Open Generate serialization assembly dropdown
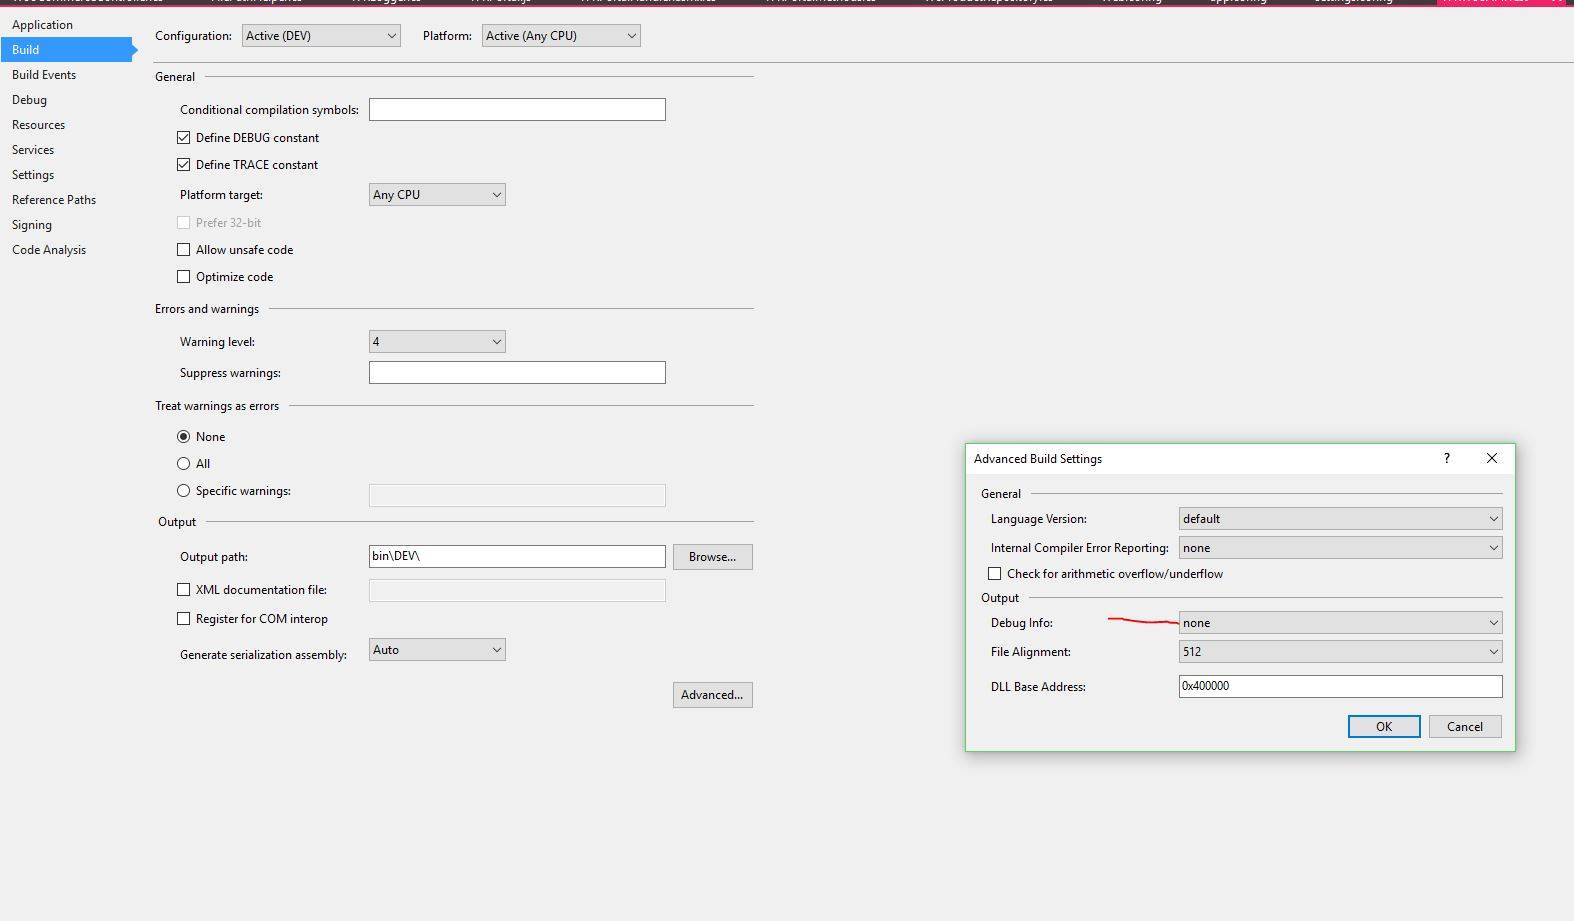1574x921 pixels. pos(437,650)
